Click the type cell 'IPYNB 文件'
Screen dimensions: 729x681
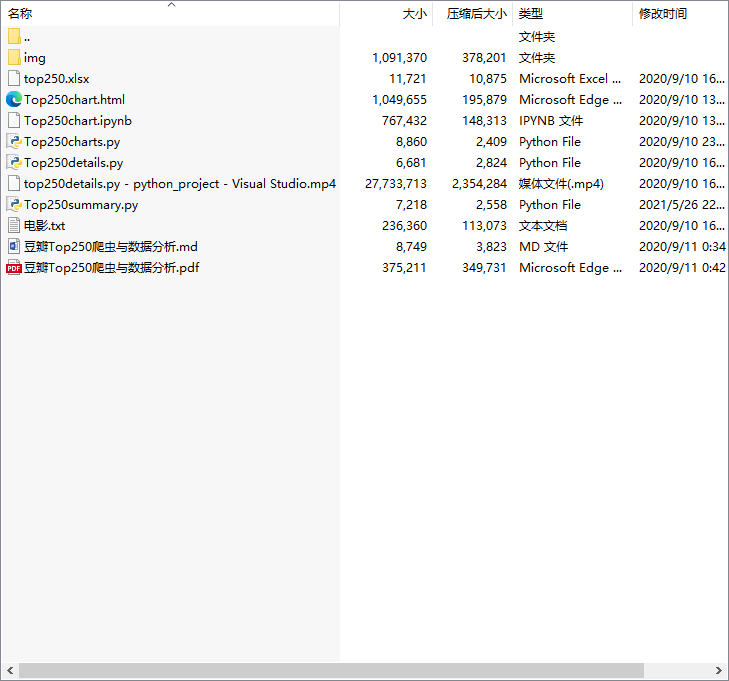[x=551, y=120]
